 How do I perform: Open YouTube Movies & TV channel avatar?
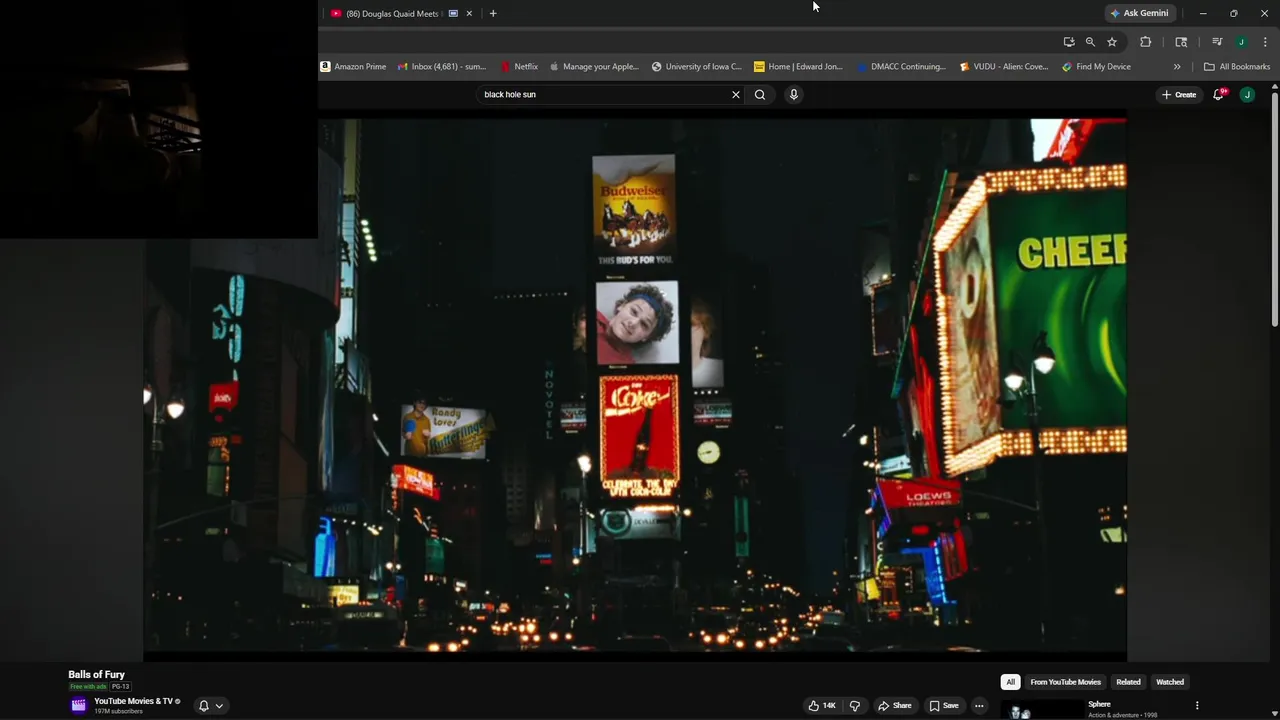78,705
